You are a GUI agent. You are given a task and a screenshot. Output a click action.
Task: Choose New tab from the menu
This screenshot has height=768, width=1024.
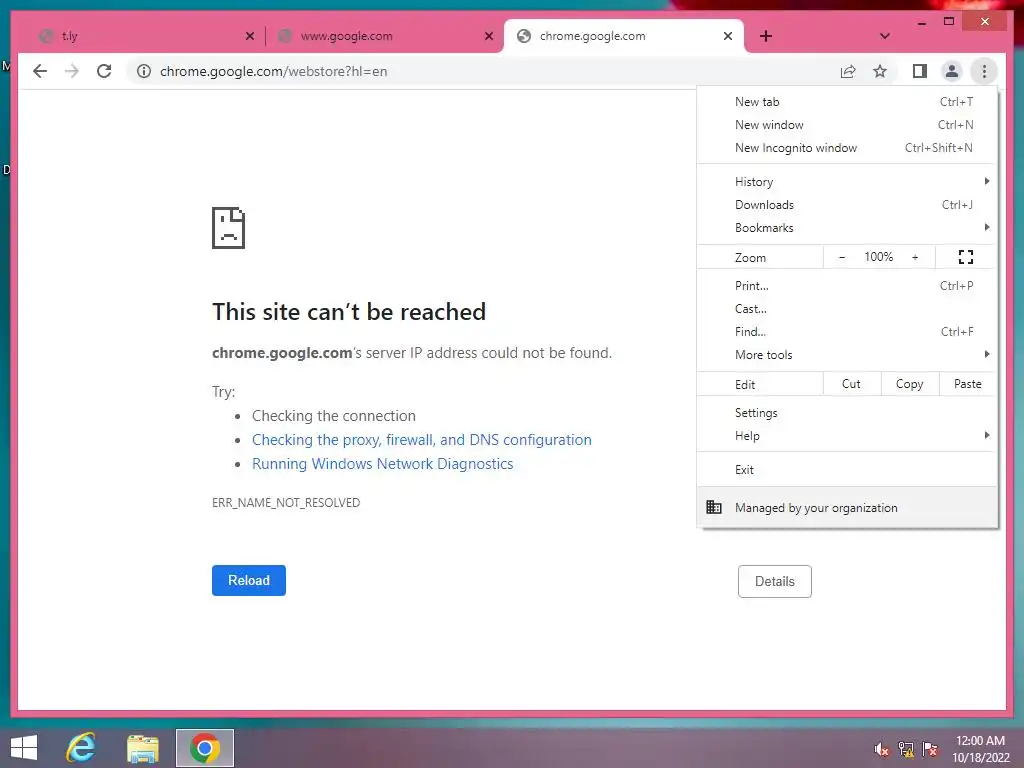(847, 102)
